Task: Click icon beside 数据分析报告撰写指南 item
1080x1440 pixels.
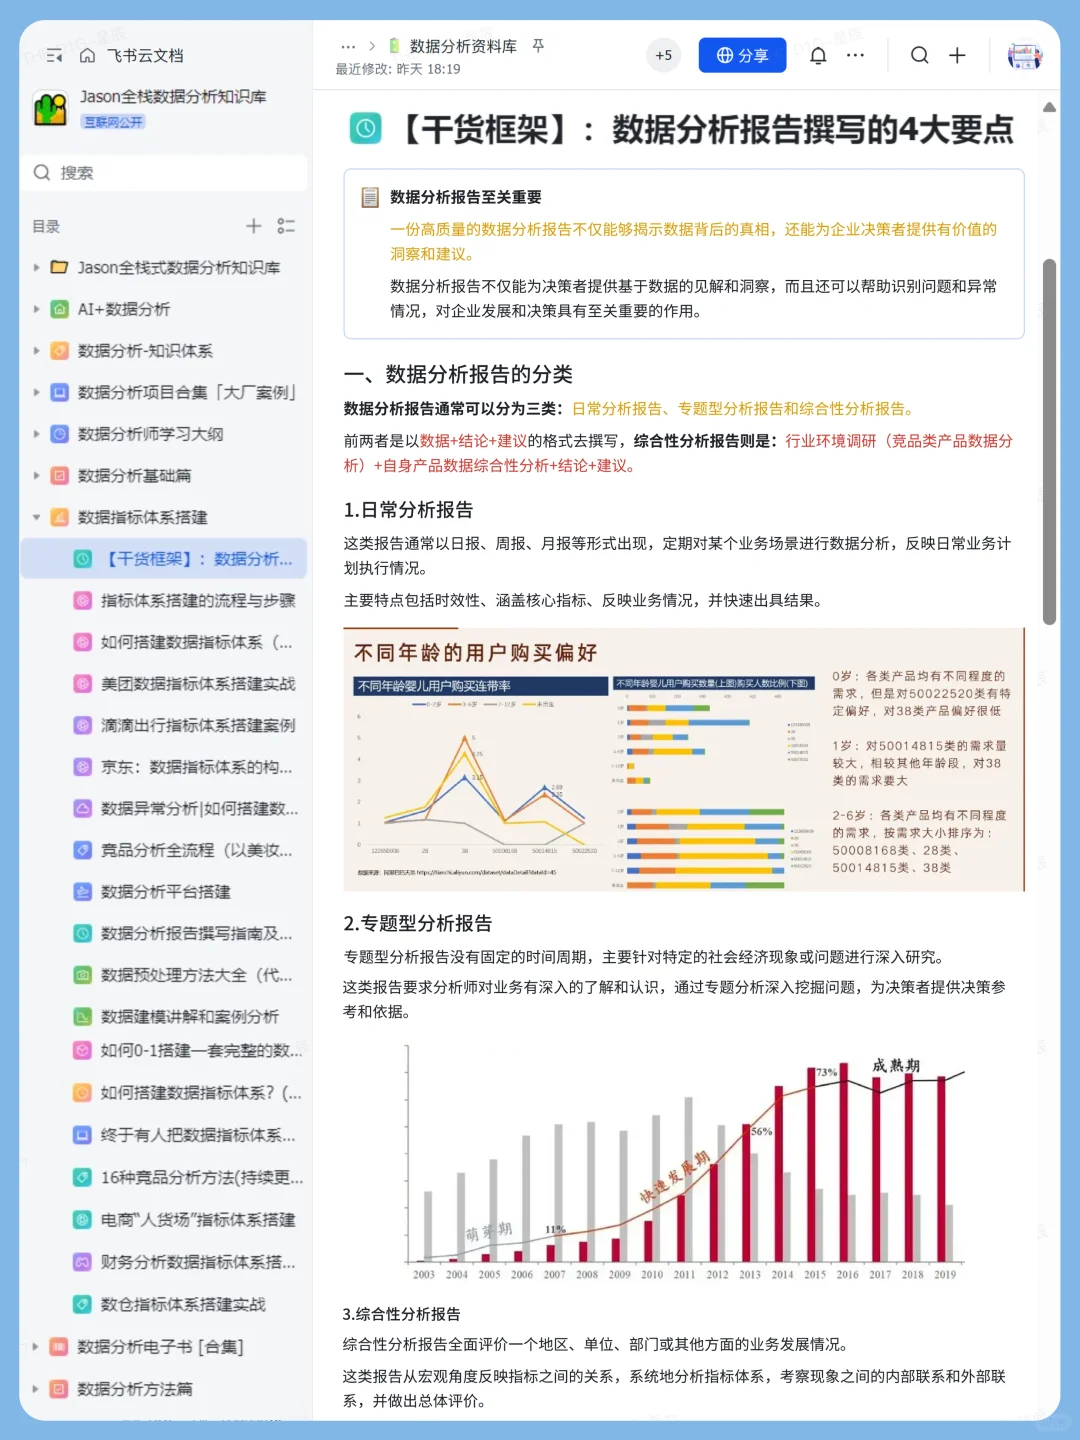Action: pyautogui.click(x=83, y=933)
